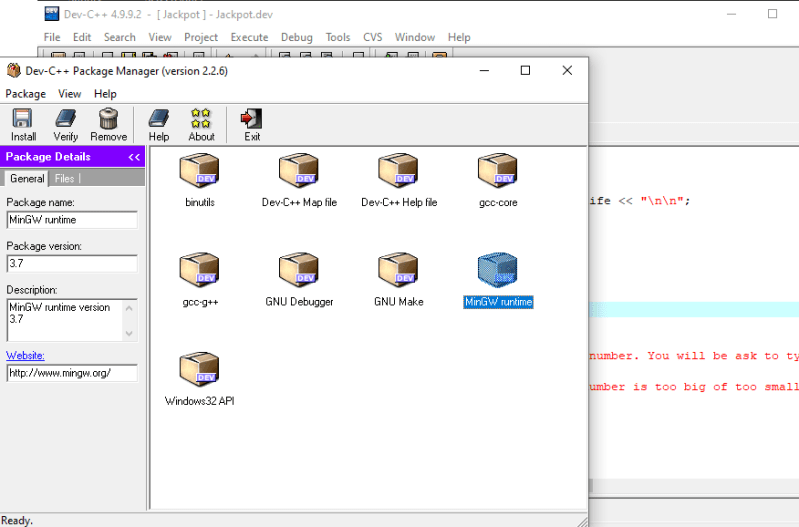Click the description scrollbar up arrow

129,308
